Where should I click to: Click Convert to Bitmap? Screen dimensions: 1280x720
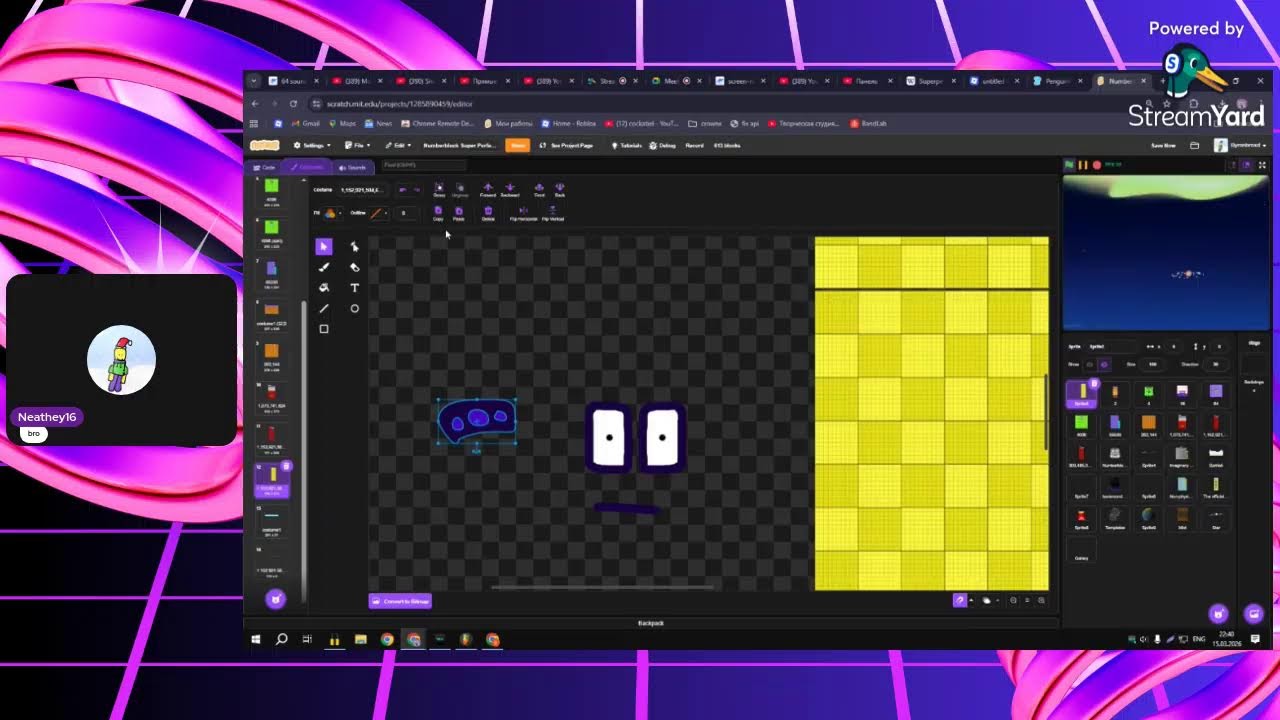pyautogui.click(x=401, y=601)
